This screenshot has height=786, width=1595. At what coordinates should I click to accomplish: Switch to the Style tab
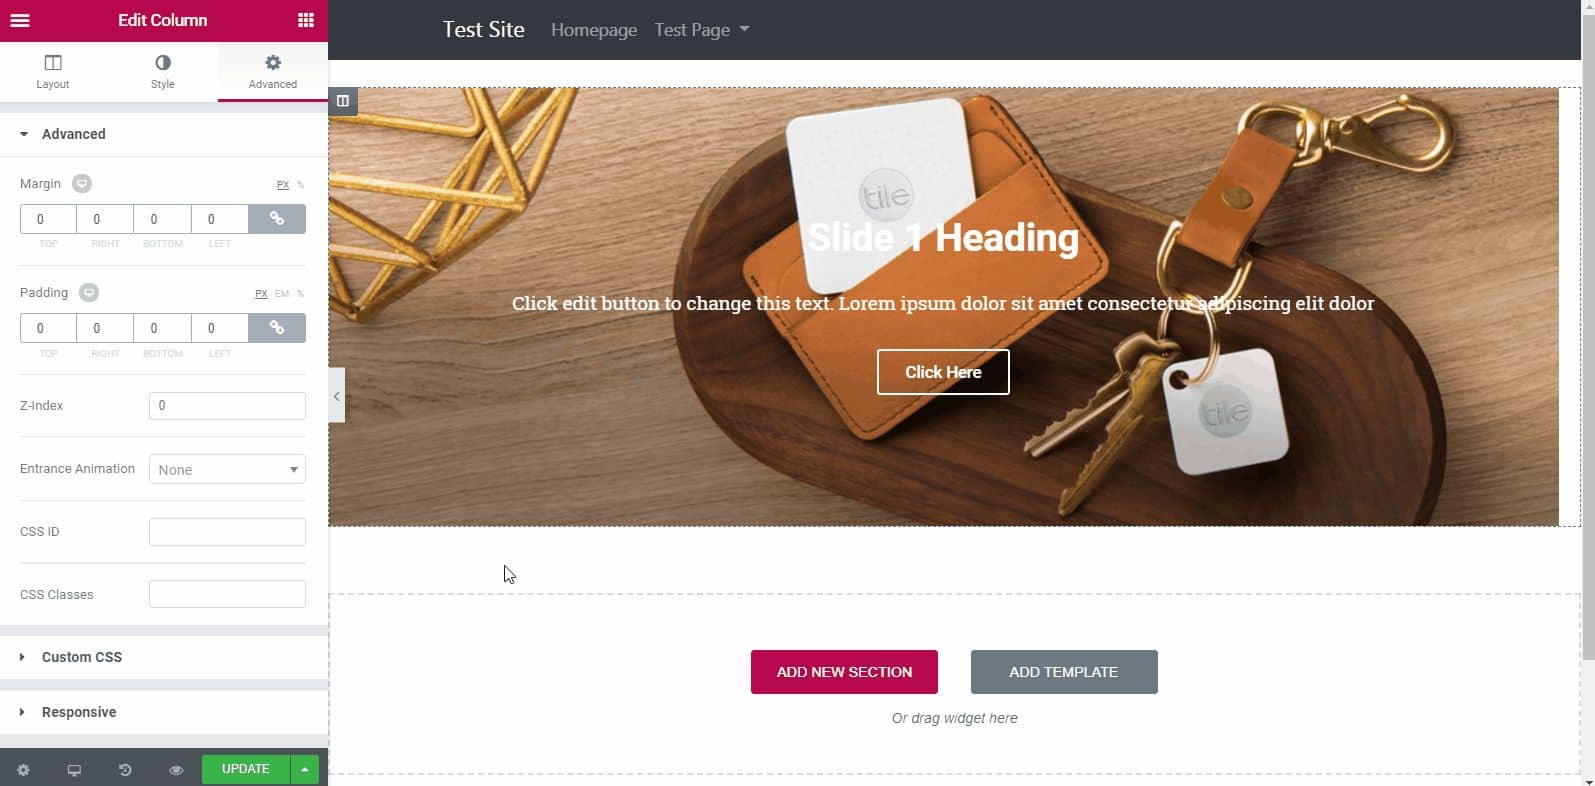[163, 72]
